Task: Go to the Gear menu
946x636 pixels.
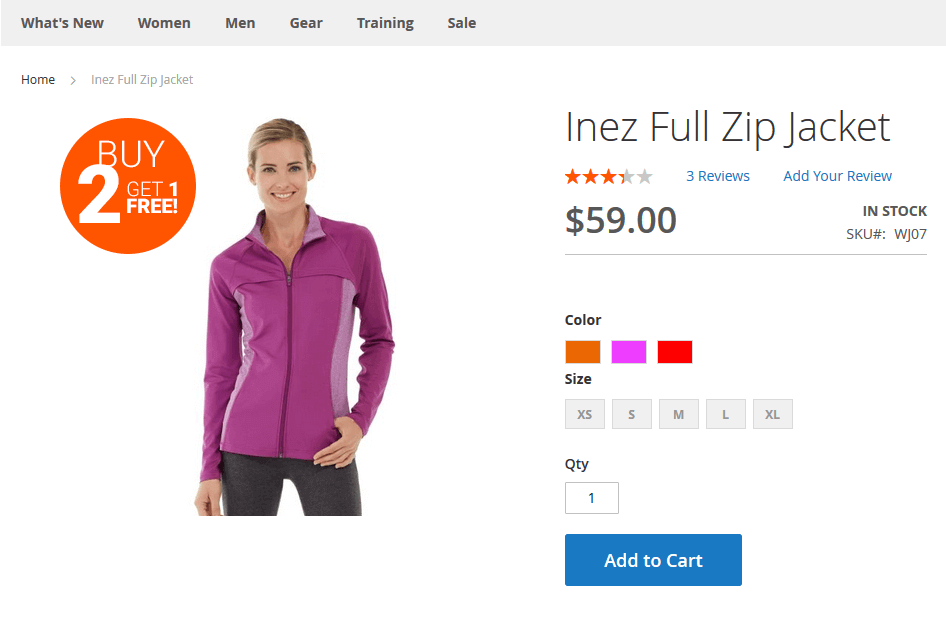Action: tap(306, 23)
